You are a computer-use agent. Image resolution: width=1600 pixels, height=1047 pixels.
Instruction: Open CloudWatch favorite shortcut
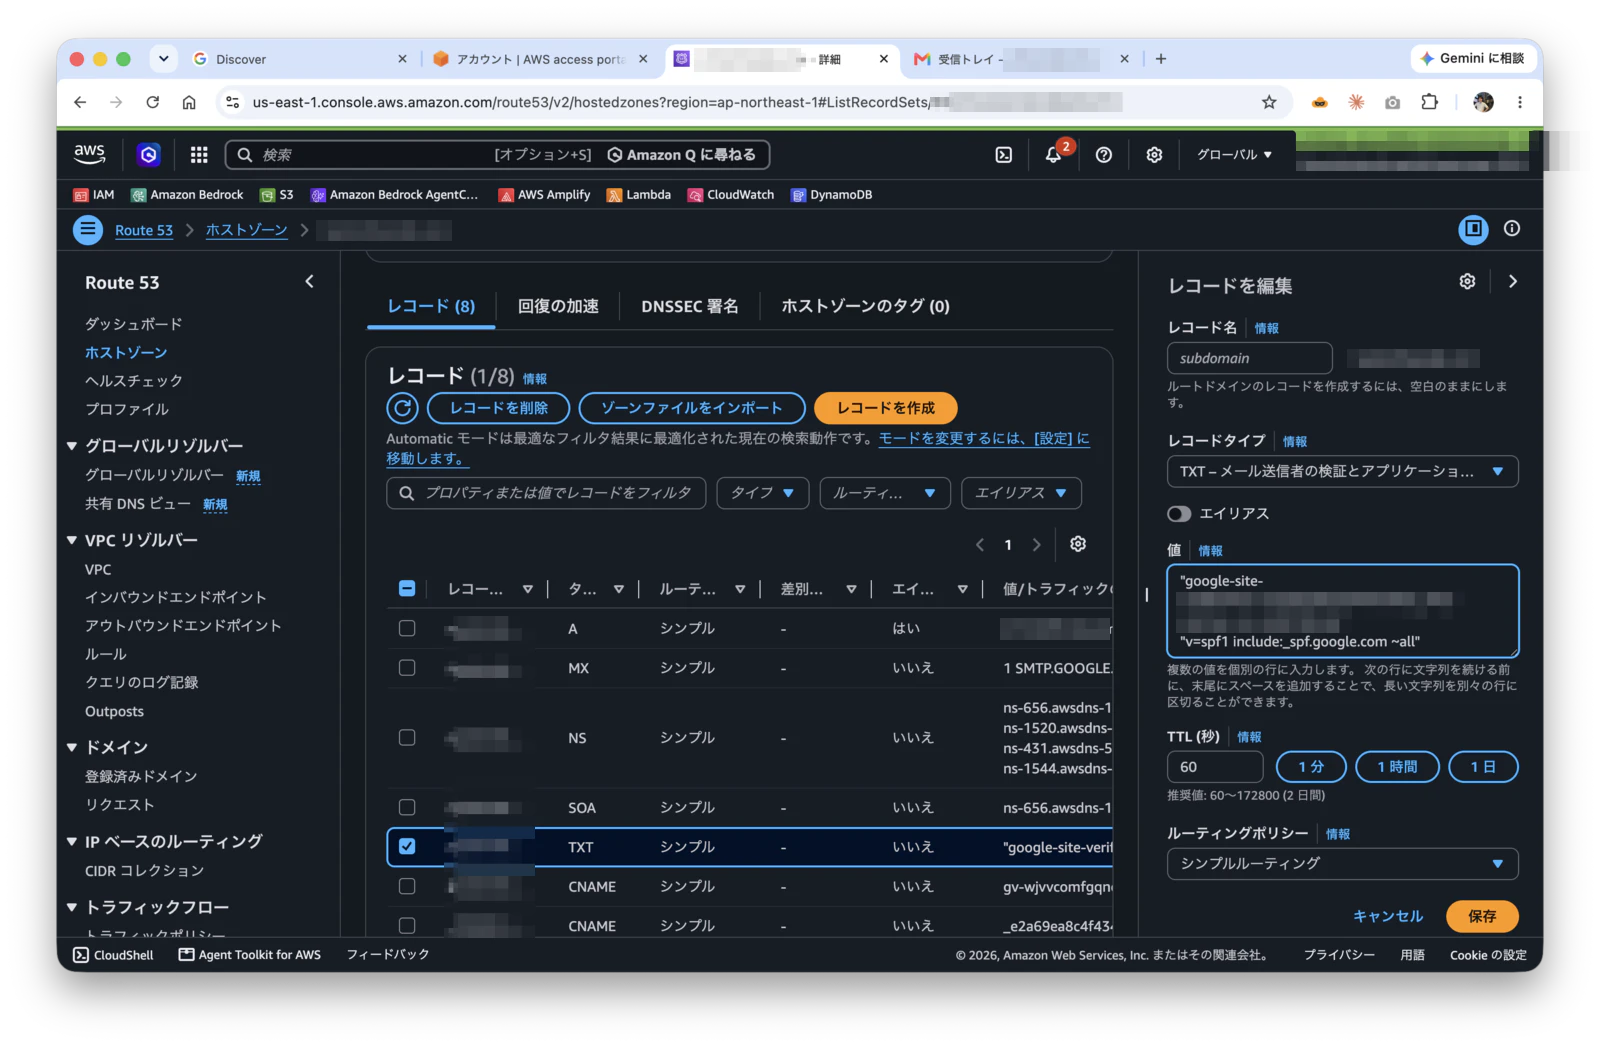point(731,195)
